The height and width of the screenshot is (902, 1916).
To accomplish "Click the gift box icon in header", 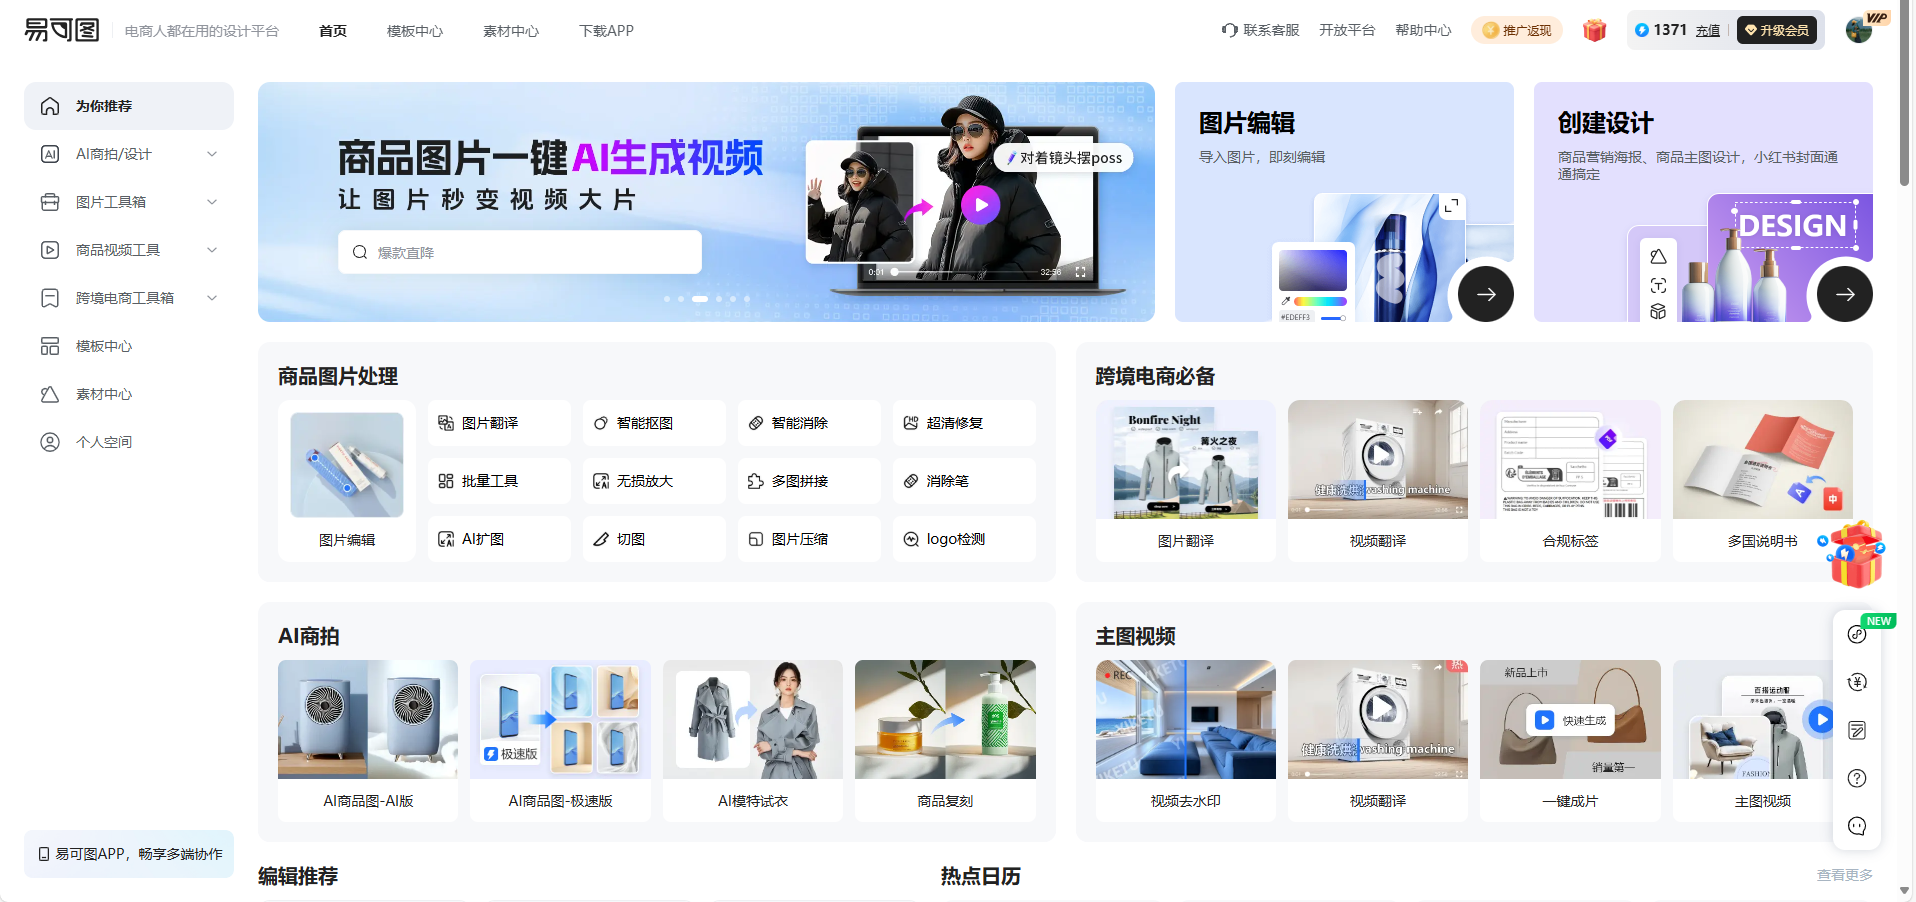I will point(1594,30).
